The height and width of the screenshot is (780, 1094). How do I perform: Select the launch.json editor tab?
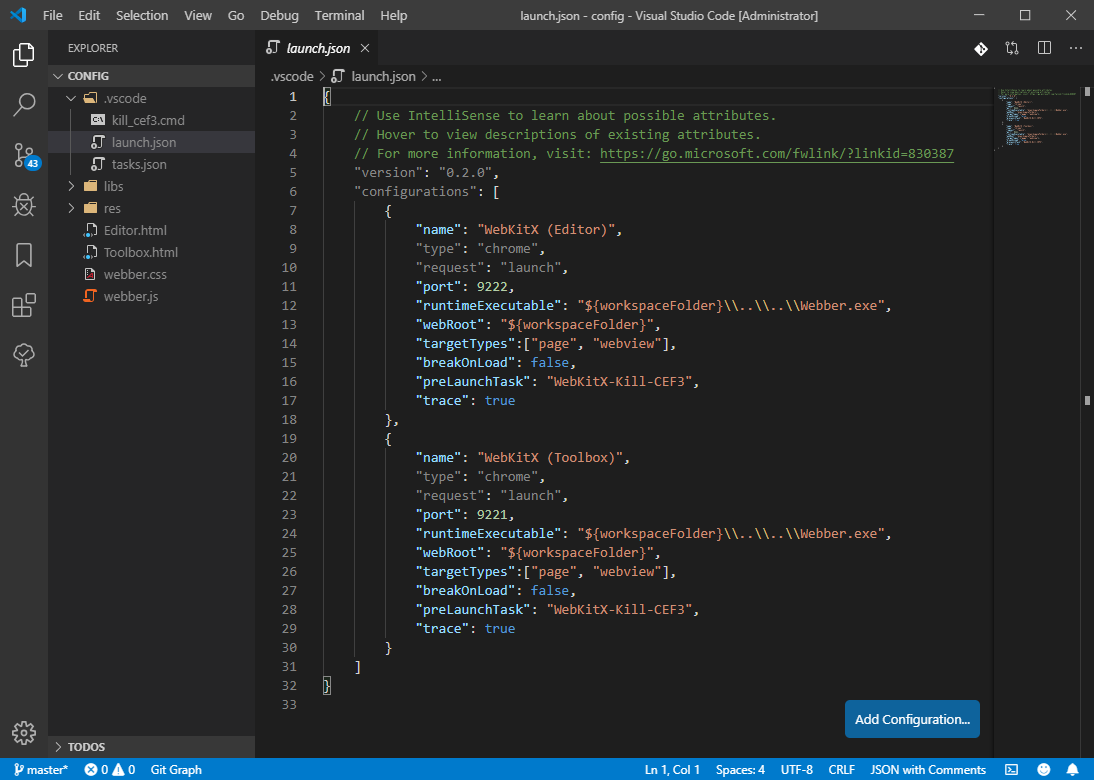coord(318,48)
